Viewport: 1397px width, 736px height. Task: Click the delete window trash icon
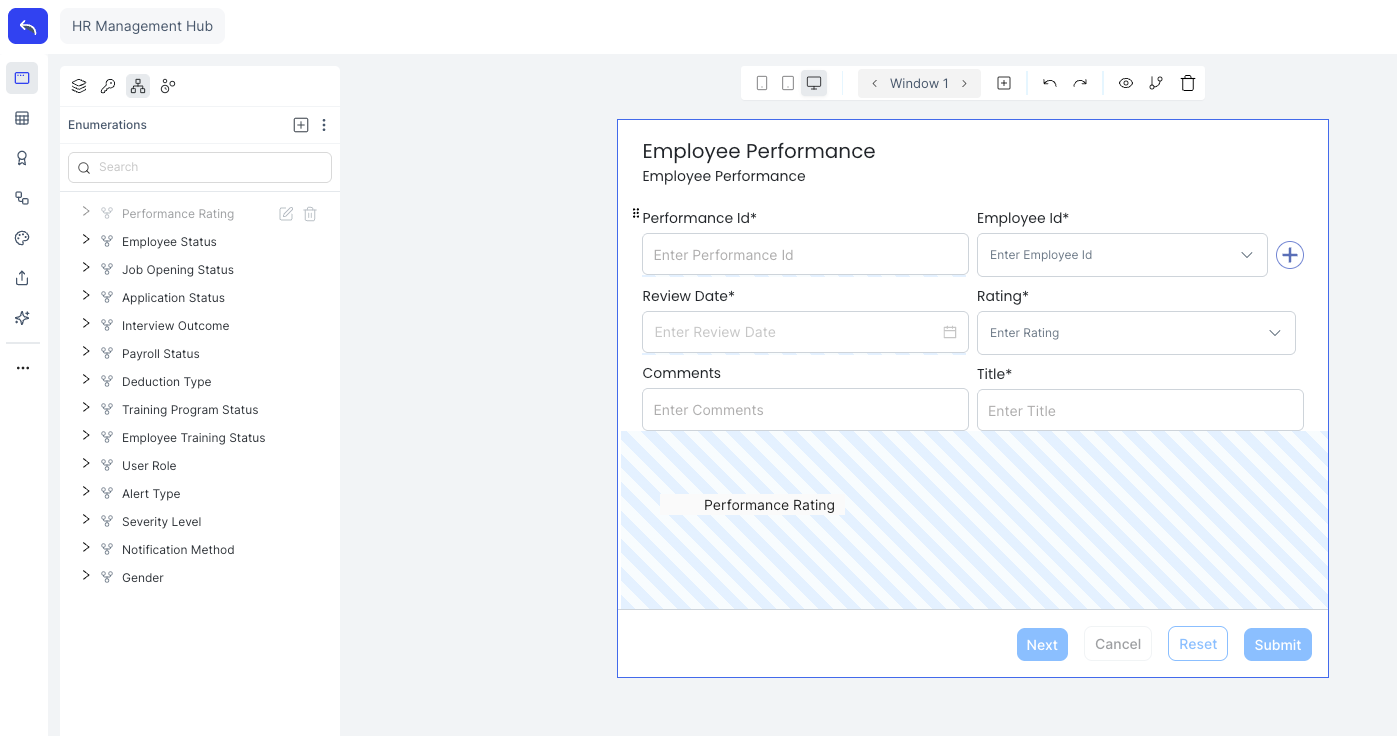click(x=1188, y=84)
